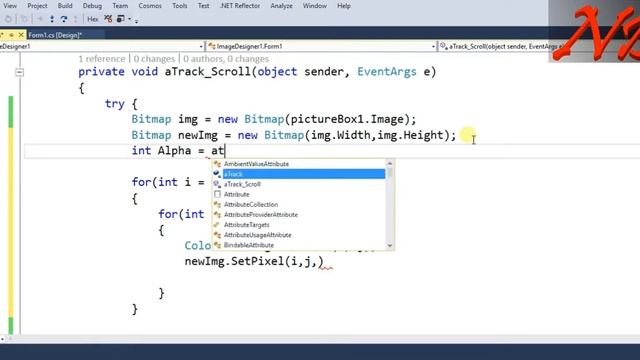Screen dimensions: 640x360
Task: Open the Debug menu
Action: pos(92,6)
